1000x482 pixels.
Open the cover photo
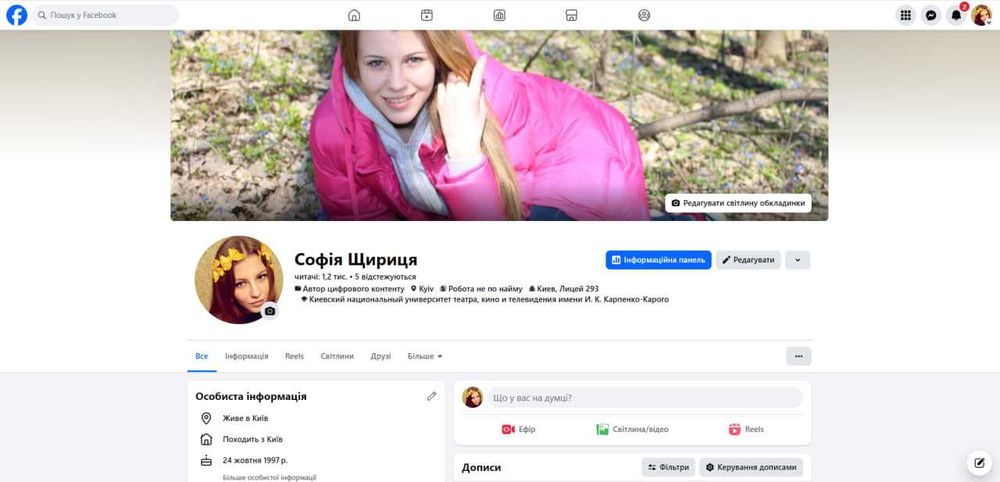[499, 126]
